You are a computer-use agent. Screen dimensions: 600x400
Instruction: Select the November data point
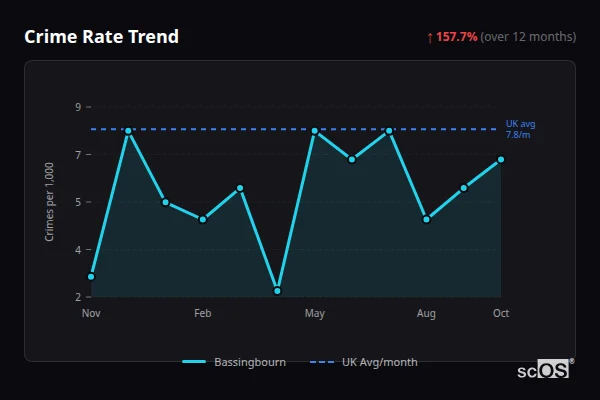point(91,277)
